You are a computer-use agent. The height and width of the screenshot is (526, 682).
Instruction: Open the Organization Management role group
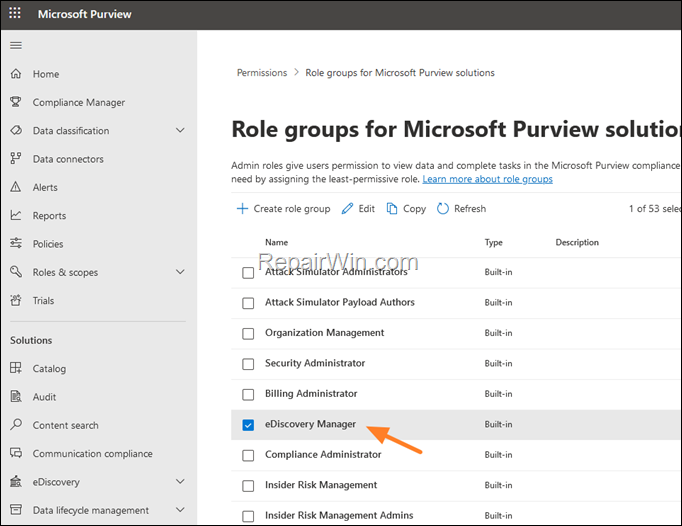coord(324,333)
